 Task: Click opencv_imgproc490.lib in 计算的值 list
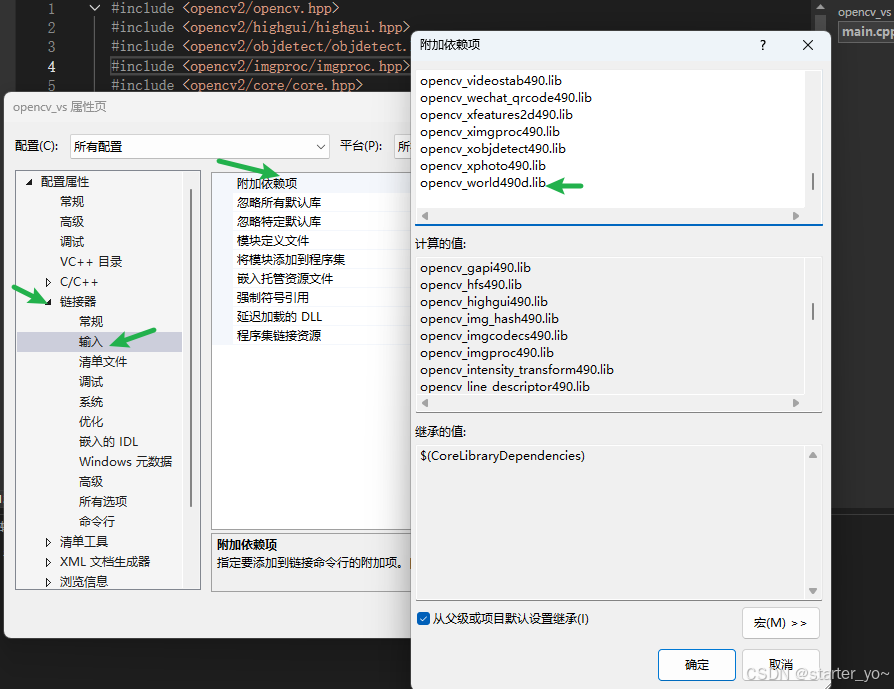click(x=486, y=353)
